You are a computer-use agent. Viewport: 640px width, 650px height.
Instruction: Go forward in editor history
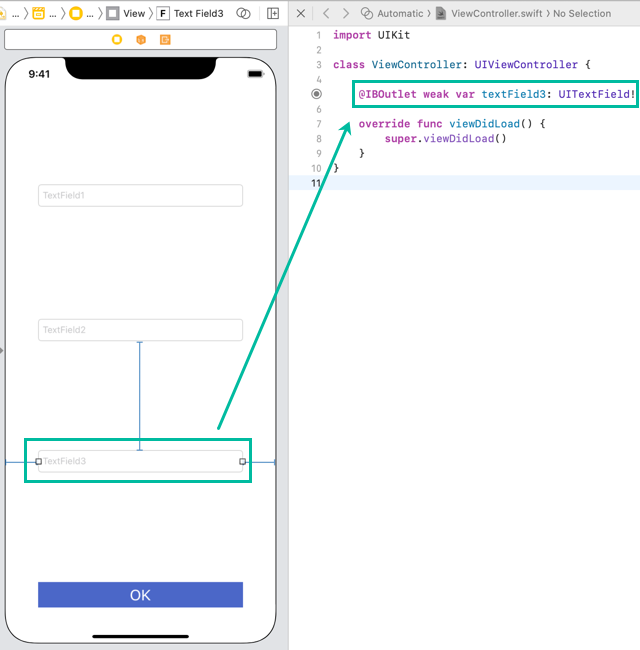(346, 14)
